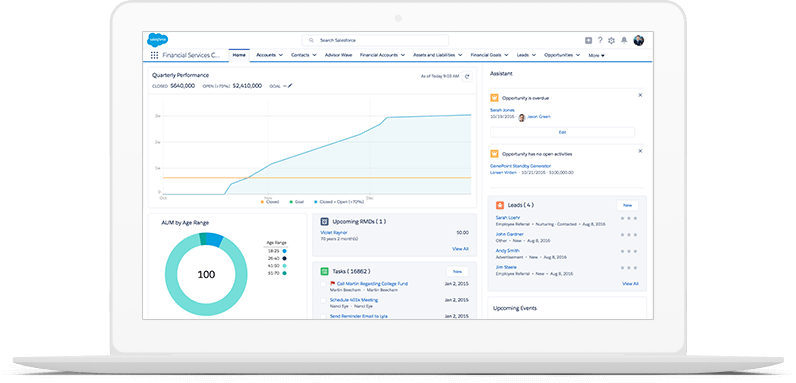The width and height of the screenshot is (796, 383).
Task: Edit the goal with pencil icon
Action: [290, 86]
